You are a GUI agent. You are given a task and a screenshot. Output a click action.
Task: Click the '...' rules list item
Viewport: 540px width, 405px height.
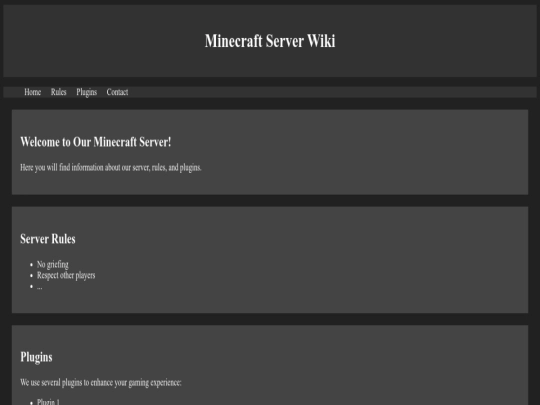(x=40, y=287)
